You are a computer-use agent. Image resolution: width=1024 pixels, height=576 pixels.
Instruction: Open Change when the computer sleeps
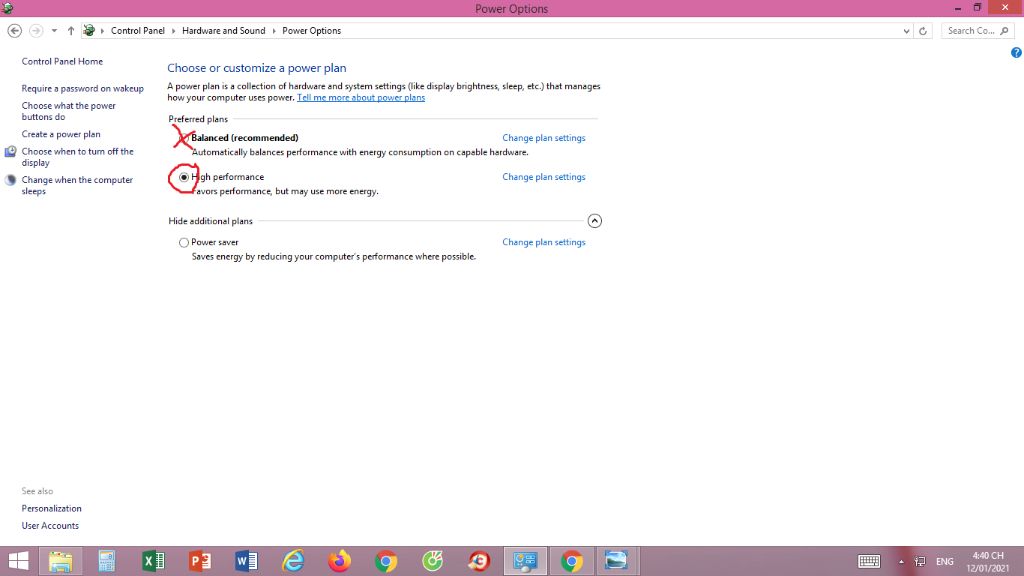[x=77, y=185]
